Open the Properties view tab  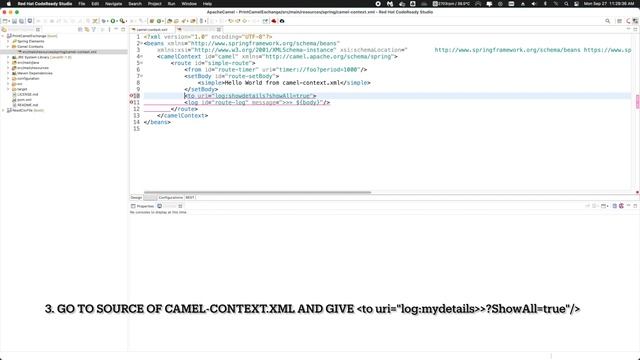[x=142, y=206]
